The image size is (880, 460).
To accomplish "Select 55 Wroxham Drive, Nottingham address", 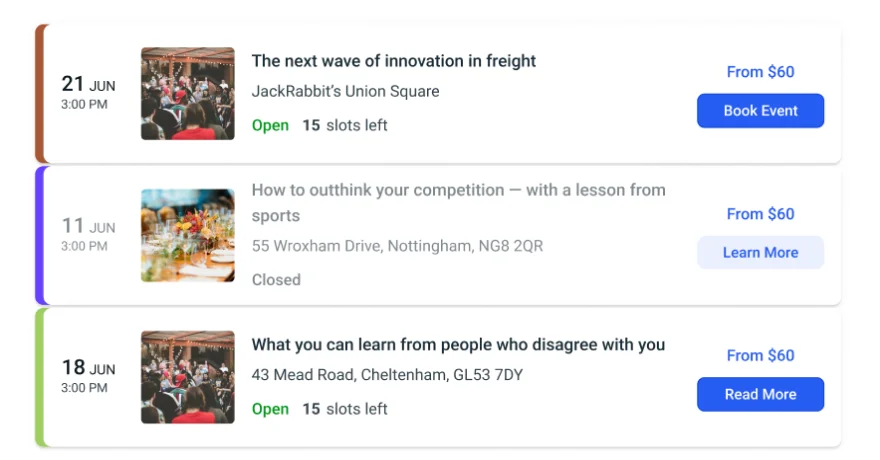I will coord(397,246).
